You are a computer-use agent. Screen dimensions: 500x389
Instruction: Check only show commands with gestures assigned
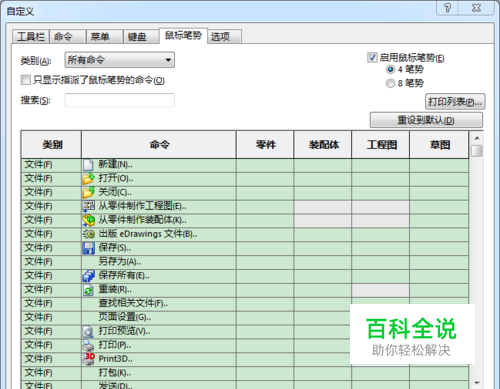tap(25, 80)
